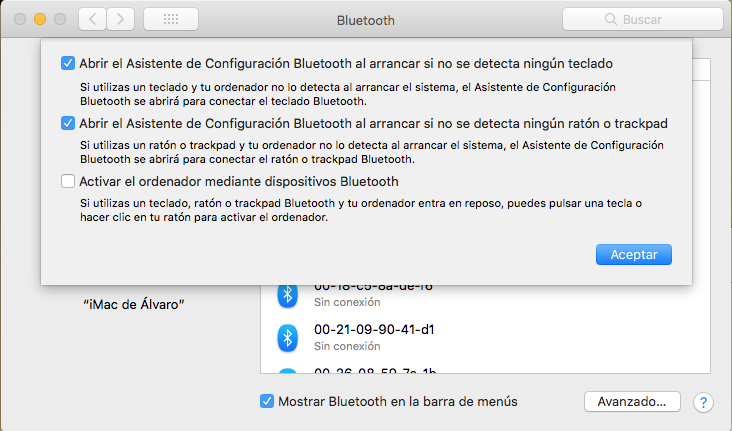Disable setup assistant when no keyboard detected
The height and width of the screenshot is (431, 732).
(x=68, y=63)
